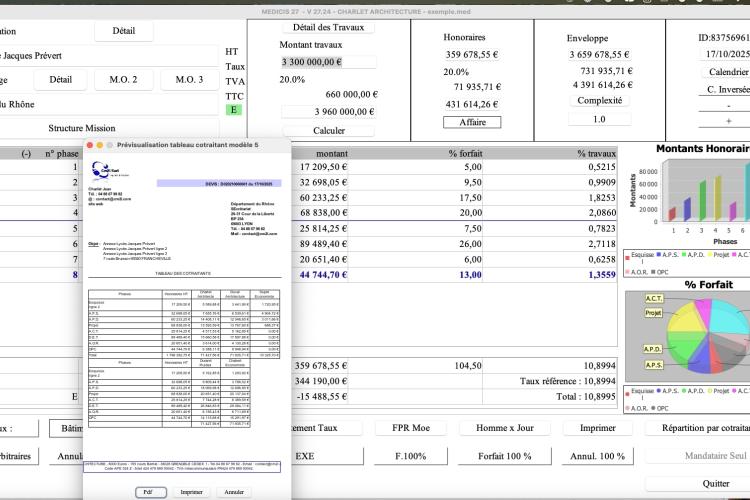Screen dimensions: 750x500
Task: Open the Homme x Jour button
Action: coord(505,428)
